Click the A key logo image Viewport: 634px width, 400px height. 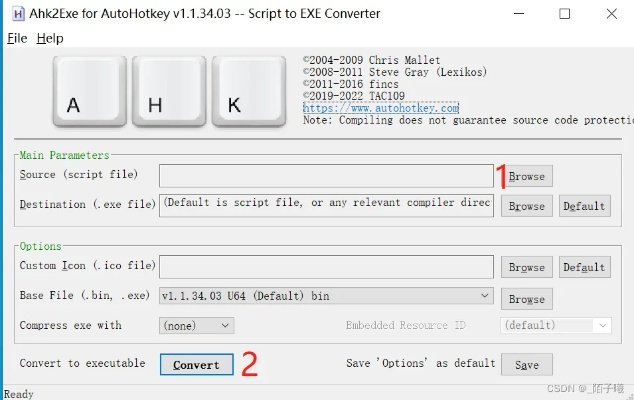[90, 91]
